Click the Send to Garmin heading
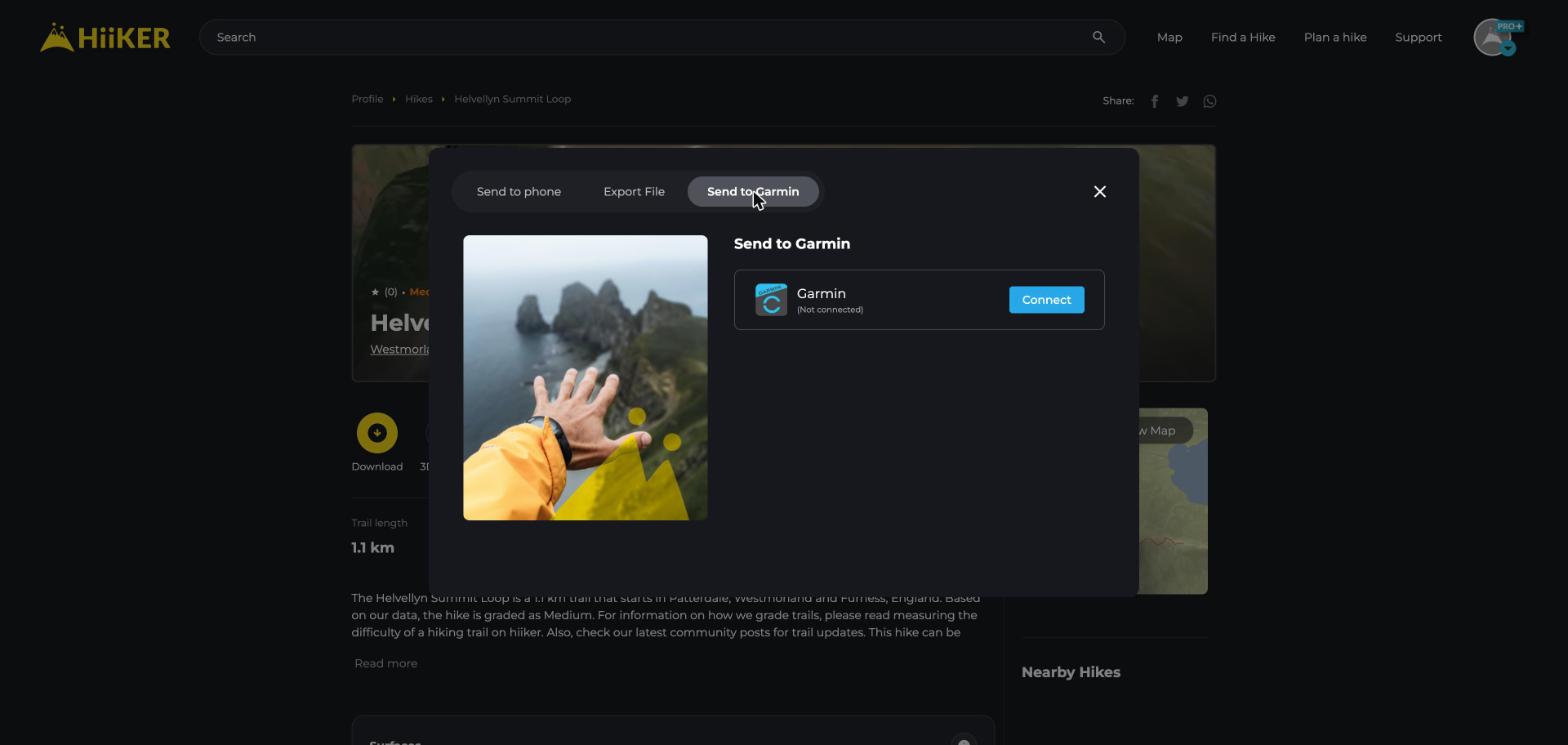Viewport: 1568px width, 745px height. [x=791, y=244]
